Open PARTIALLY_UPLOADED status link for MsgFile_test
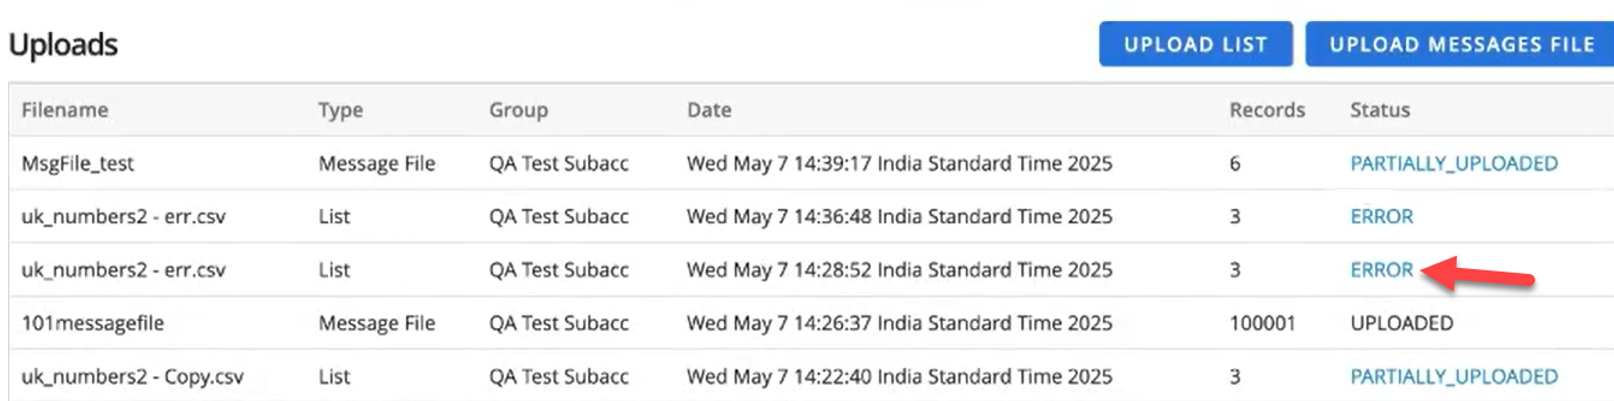Viewport: 1614px width, 401px height. pos(1453,164)
